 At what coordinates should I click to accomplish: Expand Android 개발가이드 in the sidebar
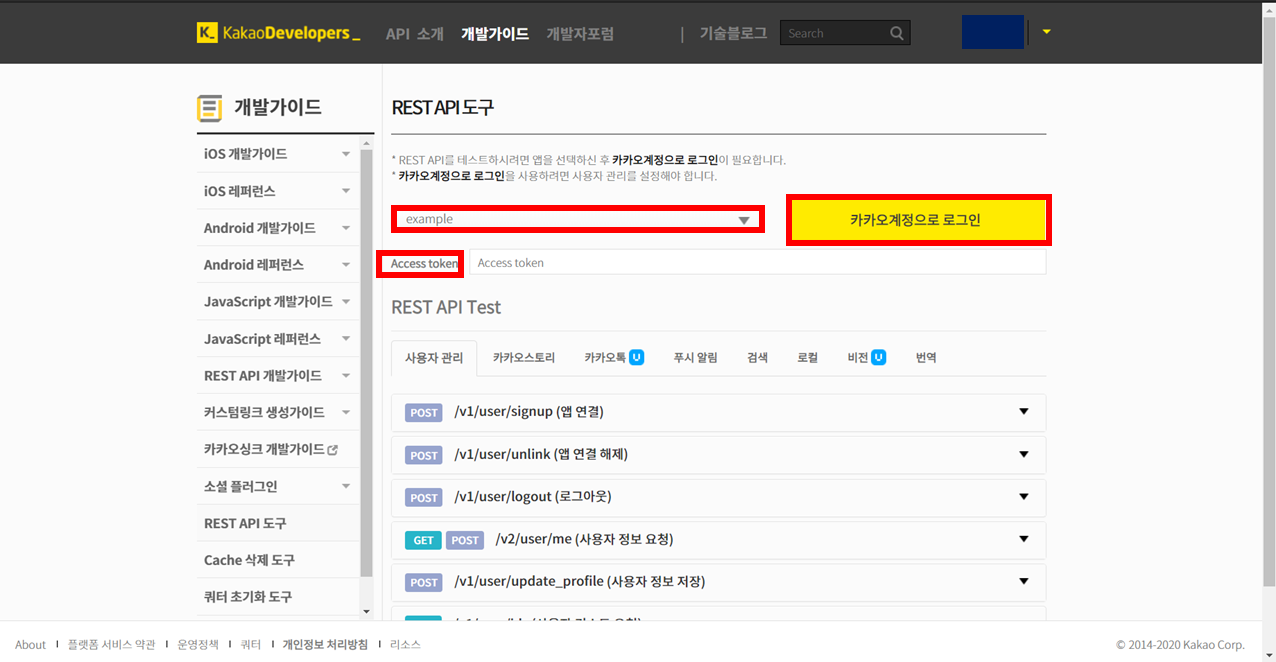(346, 228)
